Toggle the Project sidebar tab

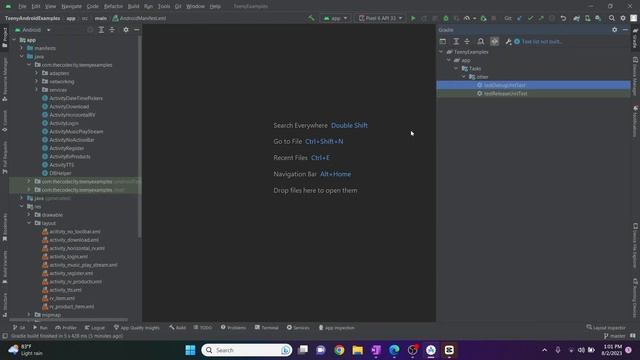pyautogui.click(x=4, y=37)
